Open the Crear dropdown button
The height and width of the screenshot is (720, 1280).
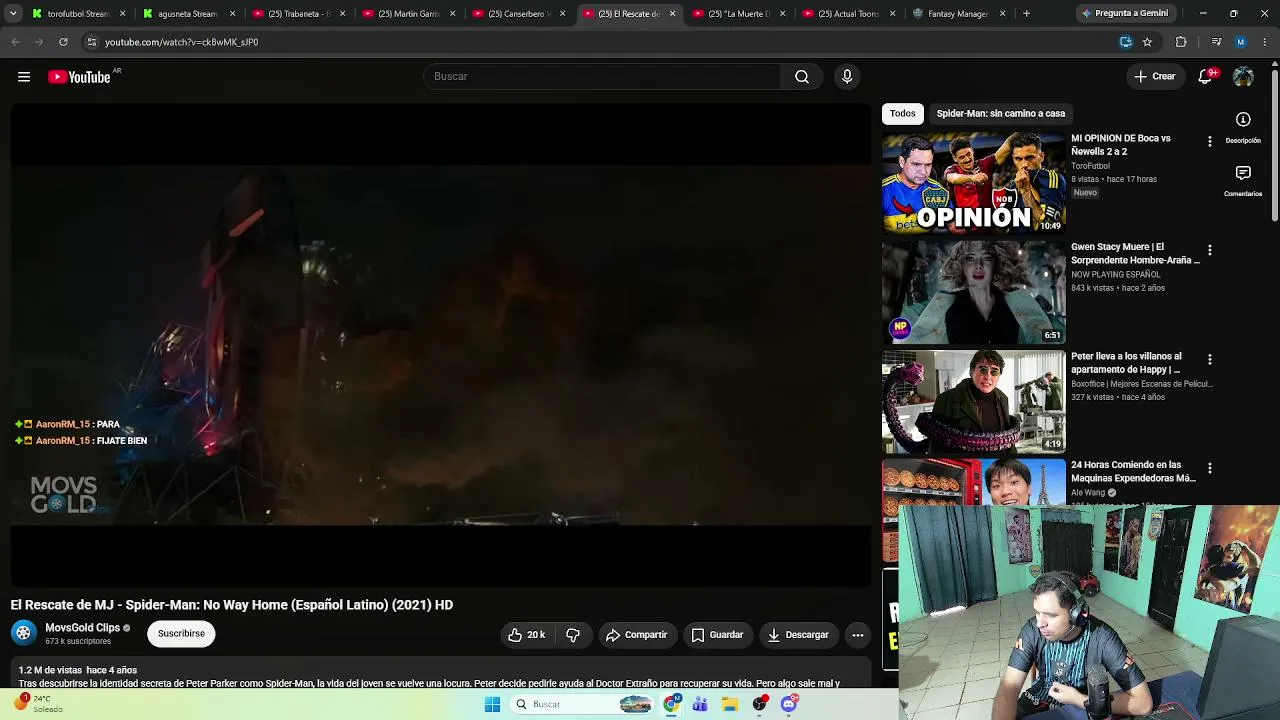pyautogui.click(x=1155, y=77)
